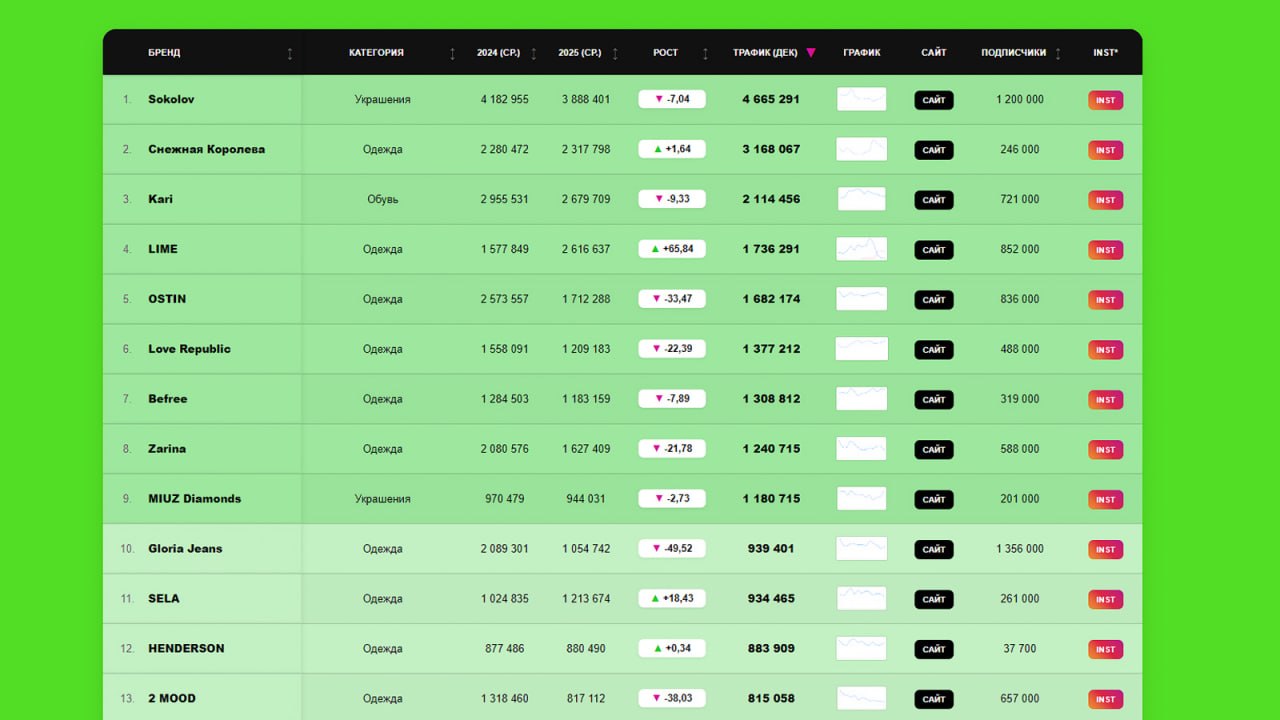Open Kari traffic sparkline chart

point(862,199)
